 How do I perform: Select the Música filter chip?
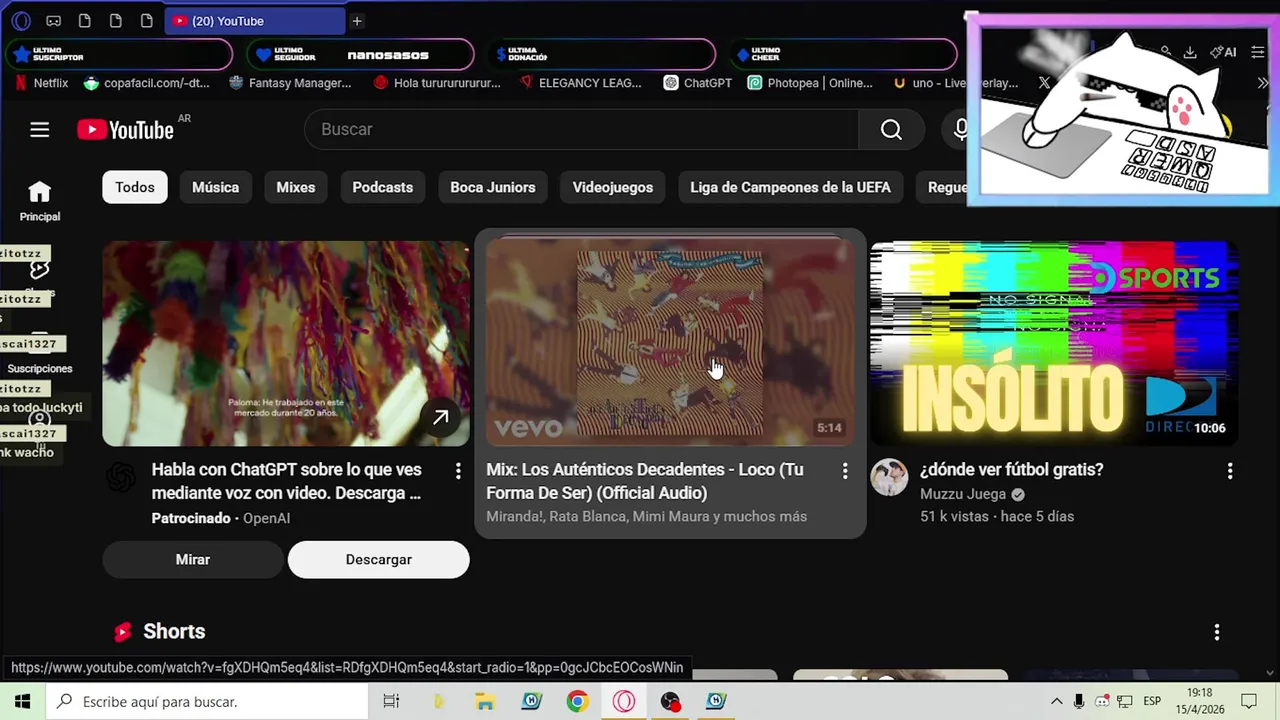tap(215, 187)
